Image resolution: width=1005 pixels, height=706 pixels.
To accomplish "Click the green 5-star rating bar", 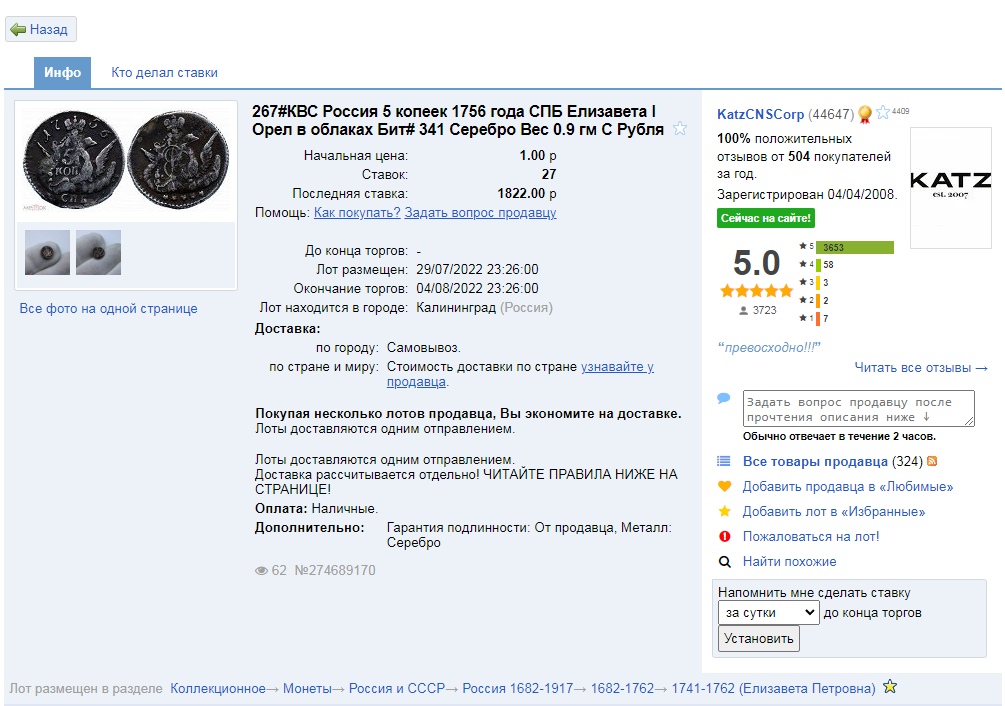I will click(854, 248).
